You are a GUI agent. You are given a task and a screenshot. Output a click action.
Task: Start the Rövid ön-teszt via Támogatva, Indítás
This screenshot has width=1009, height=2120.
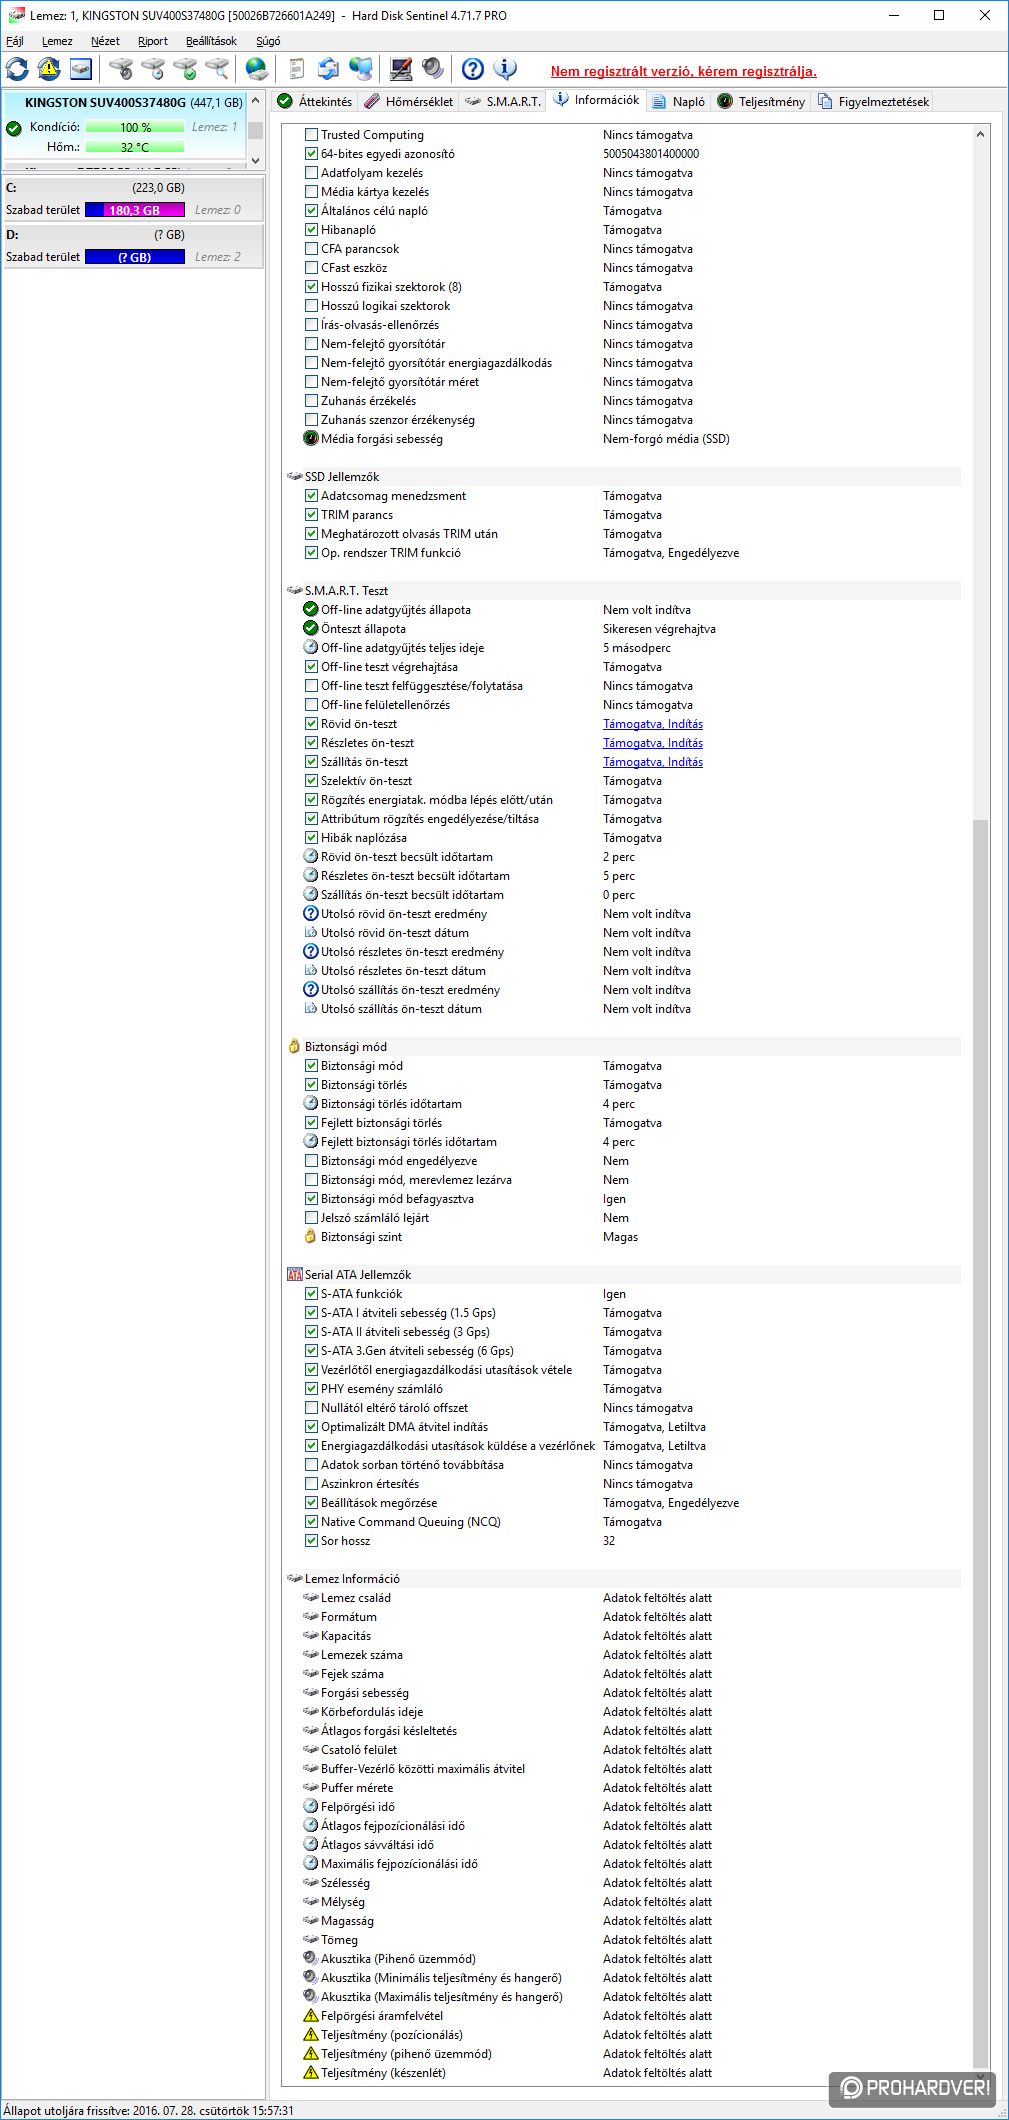(653, 724)
